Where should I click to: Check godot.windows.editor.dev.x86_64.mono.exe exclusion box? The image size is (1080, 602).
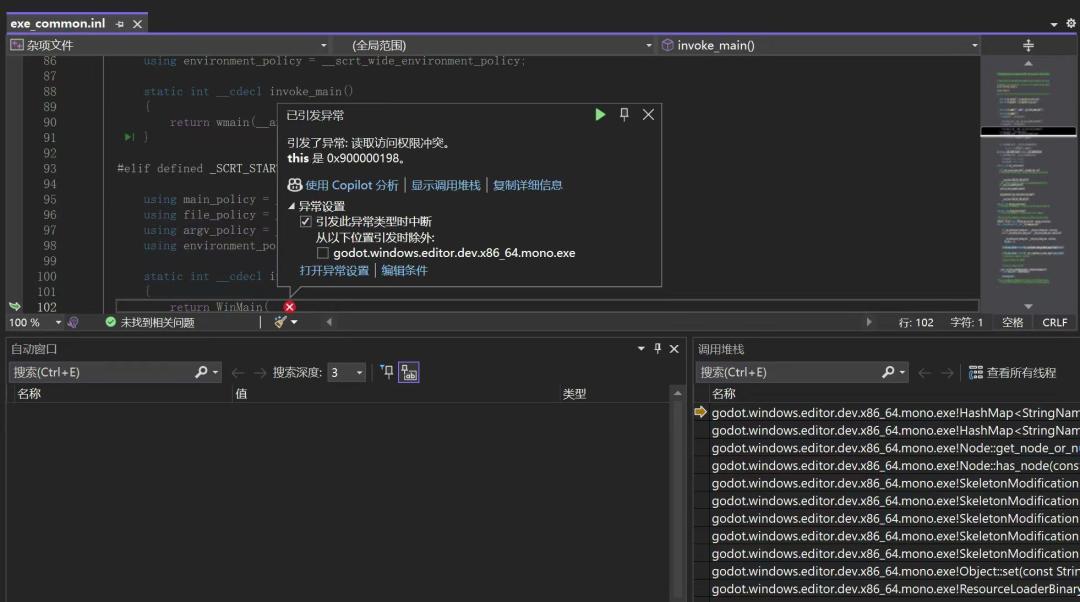(x=322, y=253)
